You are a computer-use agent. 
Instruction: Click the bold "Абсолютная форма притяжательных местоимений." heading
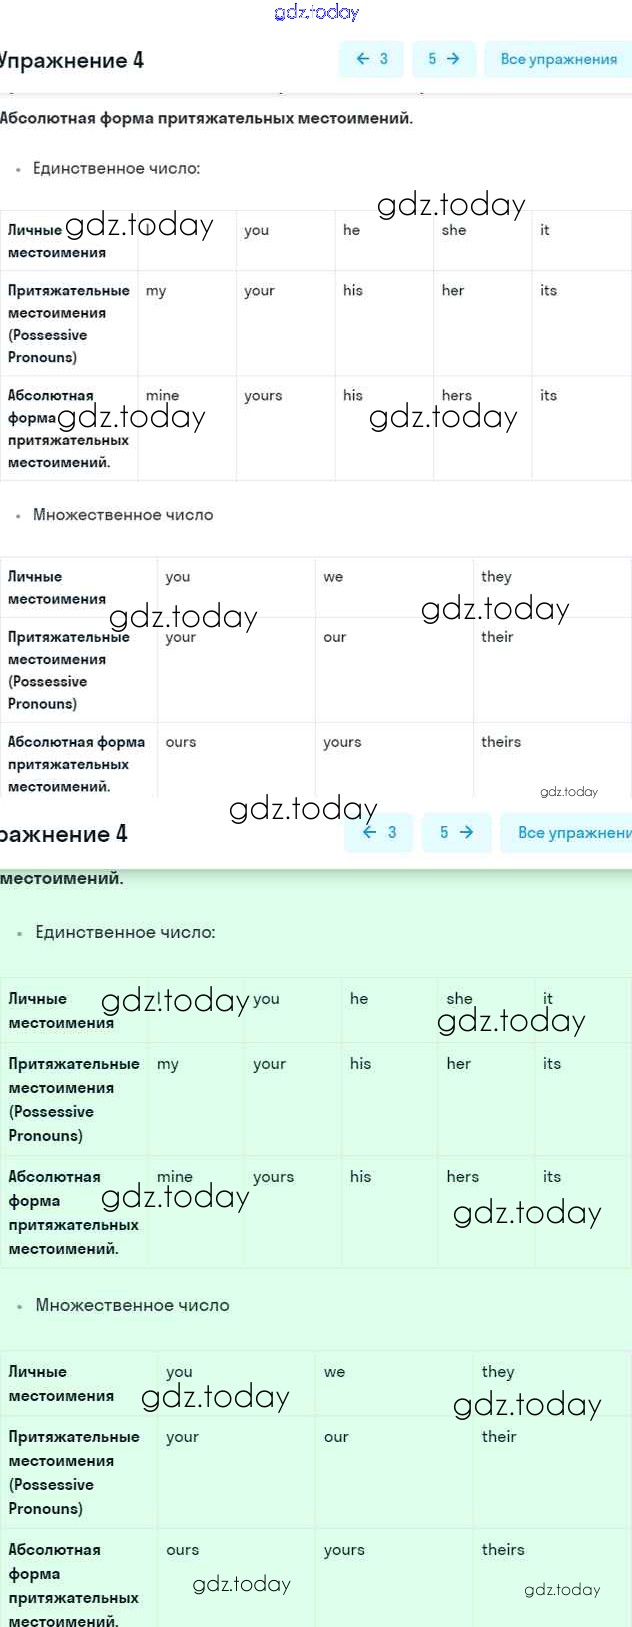click(206, 118)
